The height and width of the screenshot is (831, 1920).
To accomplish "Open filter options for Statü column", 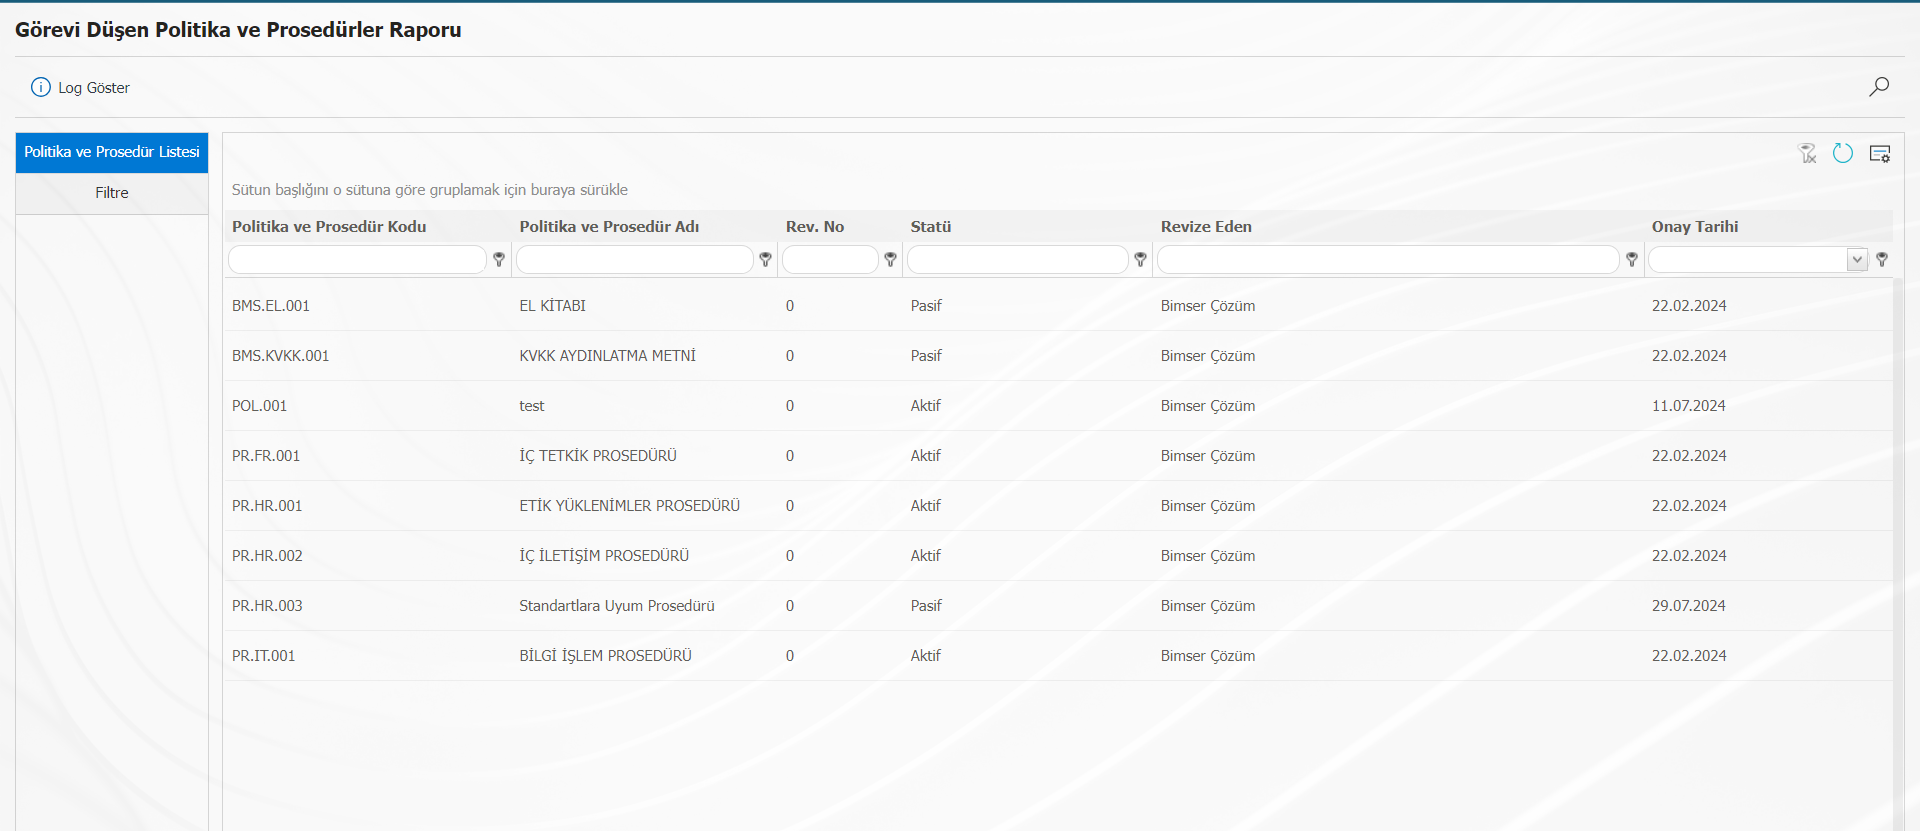I will 1140,260.
